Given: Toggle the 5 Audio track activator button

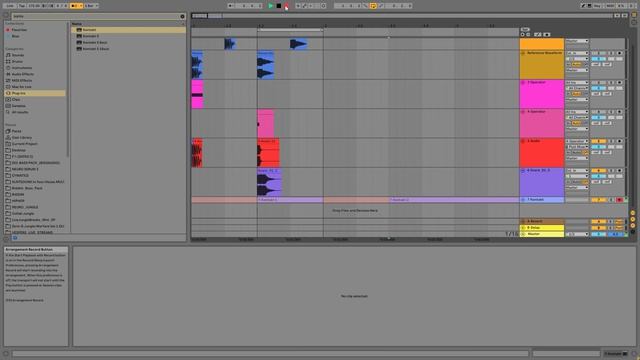Looking at the screenshot, I should click(x=598, y=142).
